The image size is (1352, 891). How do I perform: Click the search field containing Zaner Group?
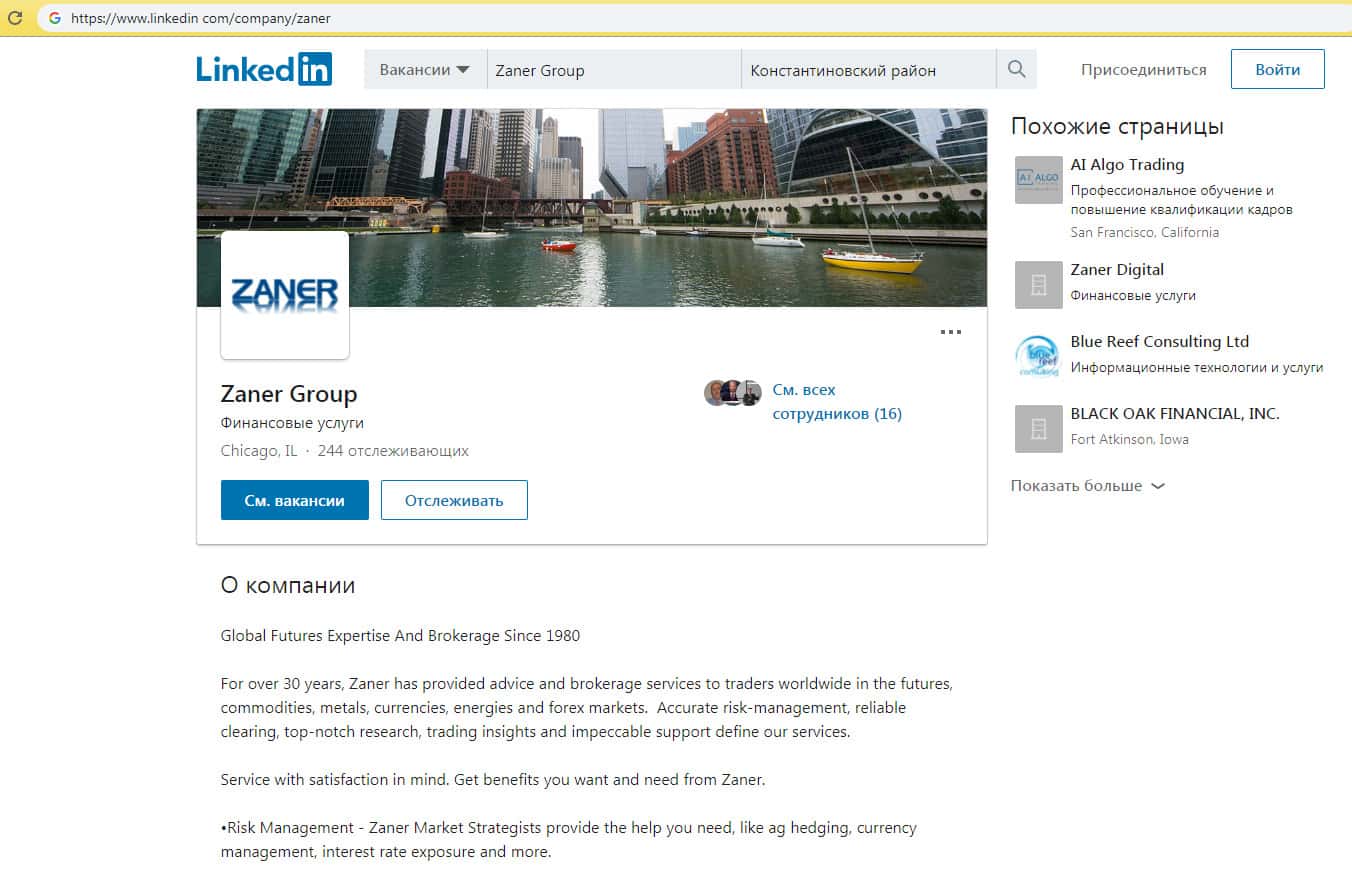pyautogui.click(x=614, y=70)
